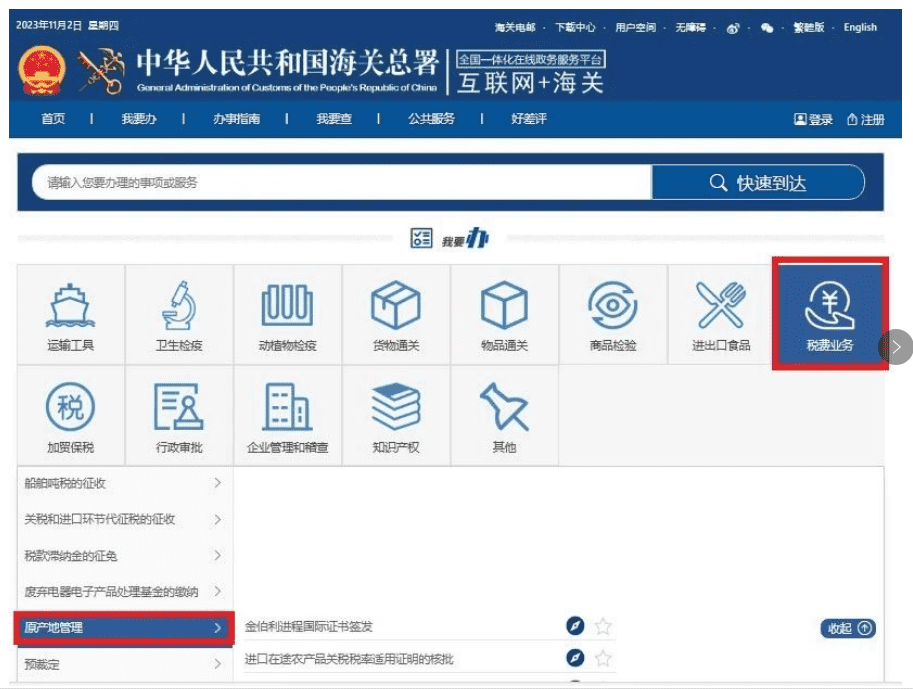Open 我要查 in the navigation bar

[334, 119]
